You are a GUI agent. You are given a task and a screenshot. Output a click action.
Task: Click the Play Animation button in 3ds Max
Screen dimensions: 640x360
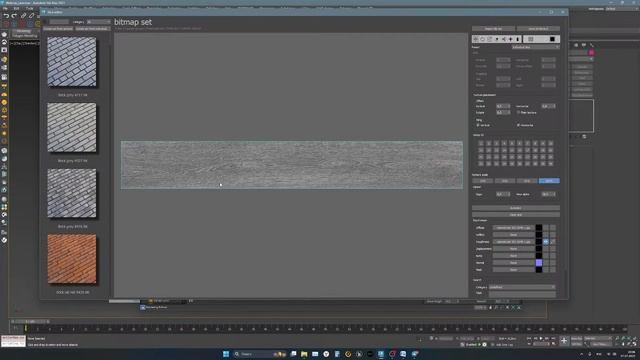[x=541, y=338]
